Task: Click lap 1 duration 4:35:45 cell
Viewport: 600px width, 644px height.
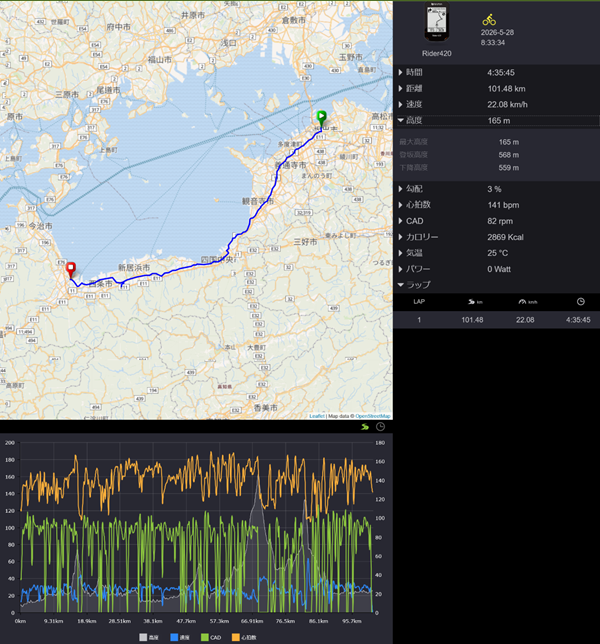Action: pyautogui.click(x=578, y=320)
